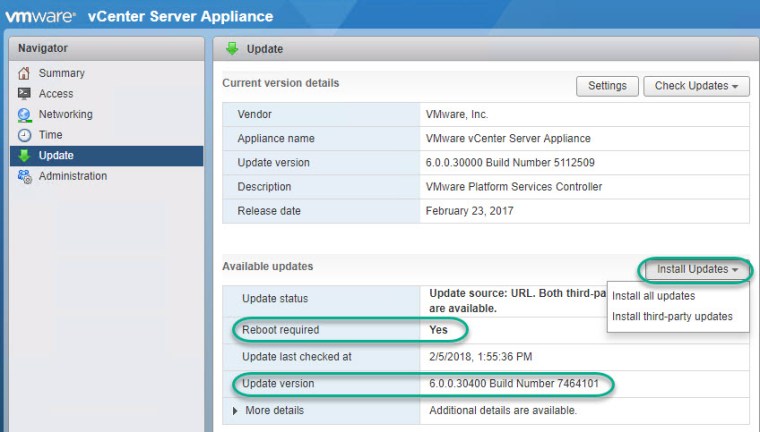Select the VMware, Inc. value
Screen dimensions: 760x432
click(x=457, y=114)
